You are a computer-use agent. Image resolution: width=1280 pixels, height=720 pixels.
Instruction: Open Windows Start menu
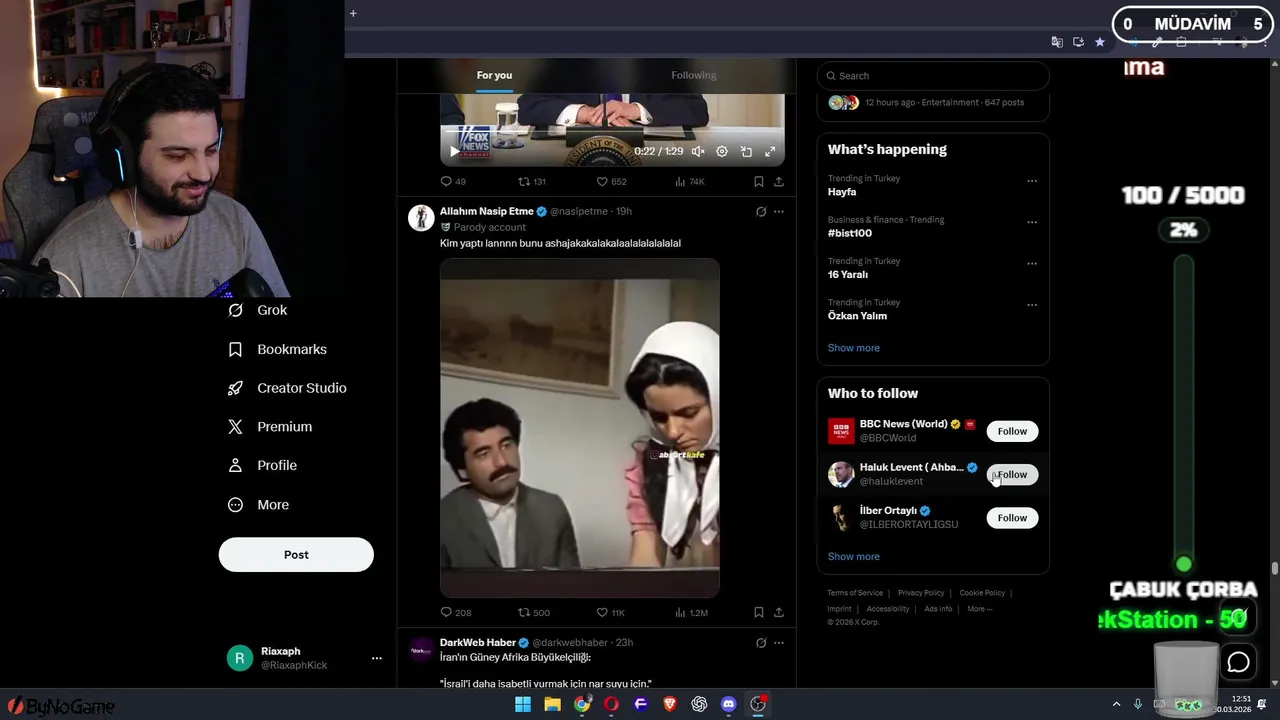coord(523,704)
